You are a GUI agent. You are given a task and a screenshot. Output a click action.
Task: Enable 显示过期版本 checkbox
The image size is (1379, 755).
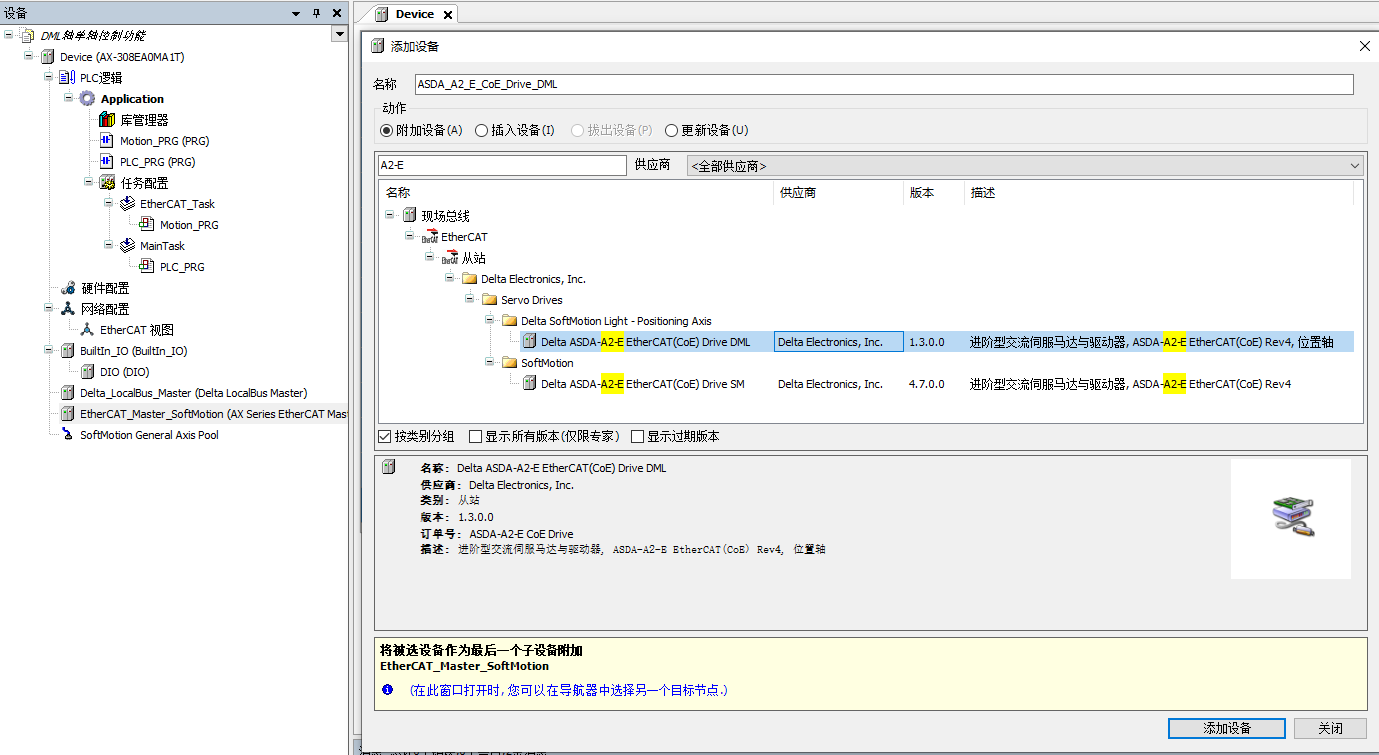[637, 437]
